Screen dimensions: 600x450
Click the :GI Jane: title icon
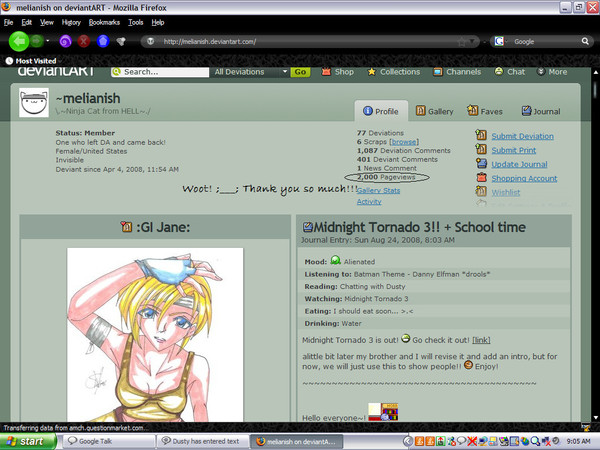click(126, 227)
